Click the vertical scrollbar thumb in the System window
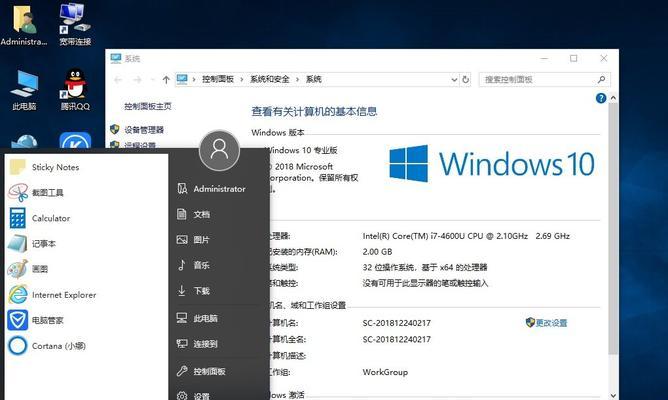 613,229
